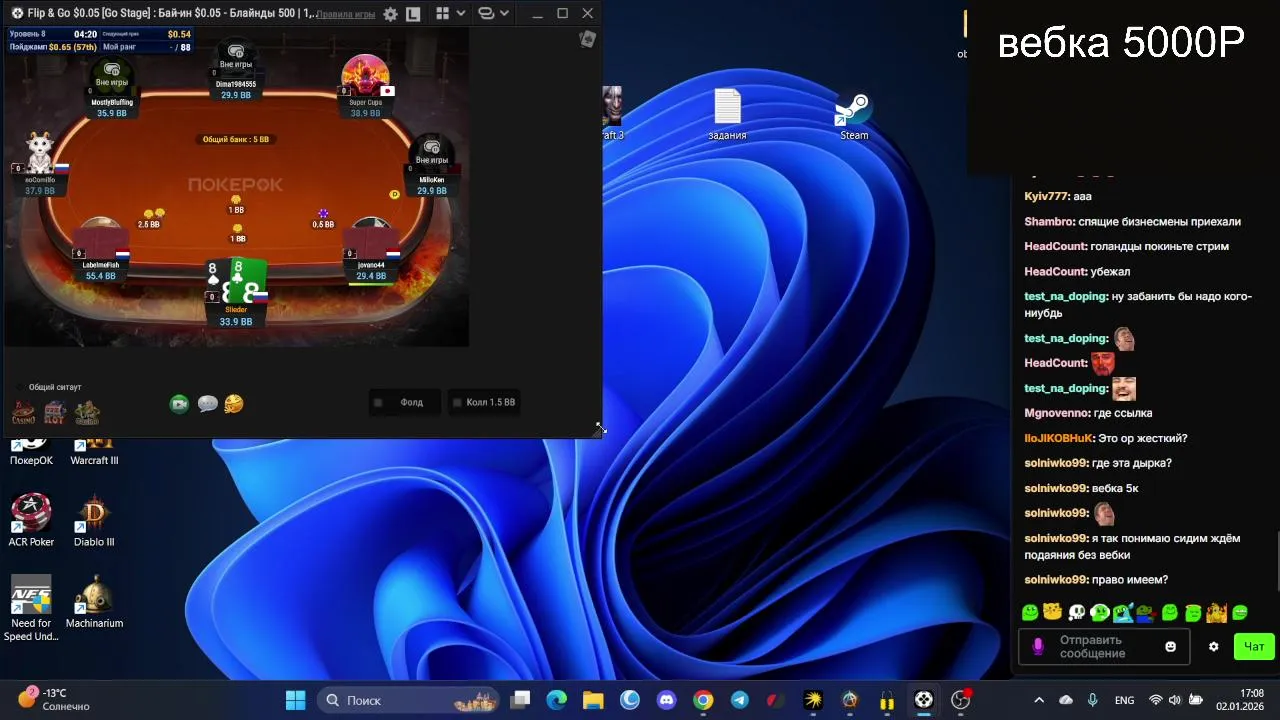Open the ПокерОК desktop shortcut
The width and height of the screenshot is (1280, 720).
(x=31, y=453)
